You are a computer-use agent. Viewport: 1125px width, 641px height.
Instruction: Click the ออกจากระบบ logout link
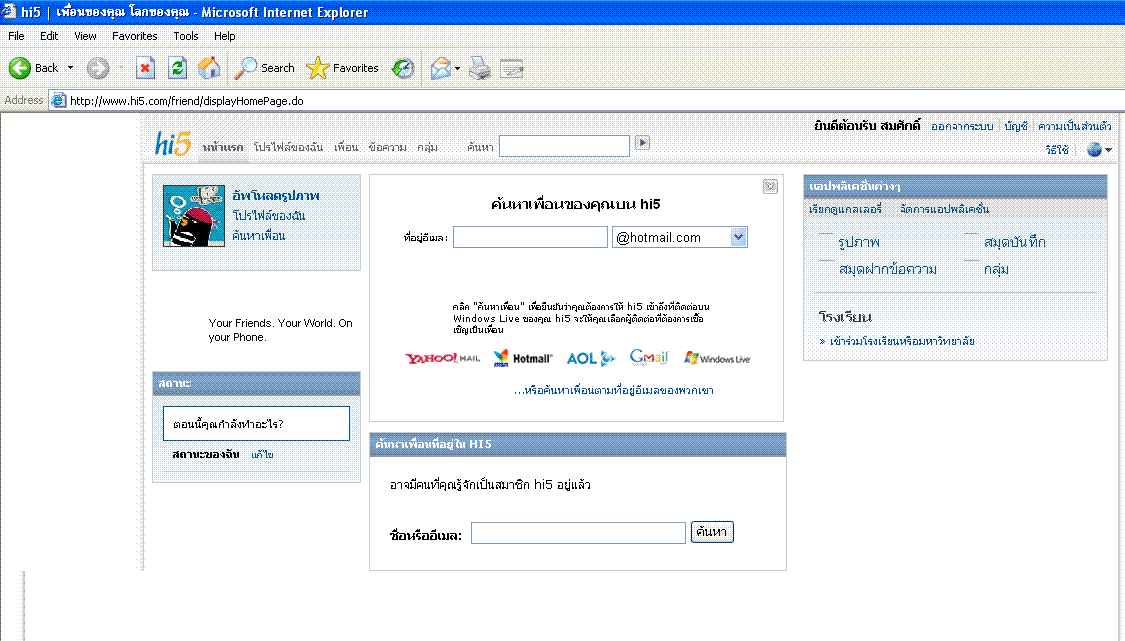click(x=962, y=126)
